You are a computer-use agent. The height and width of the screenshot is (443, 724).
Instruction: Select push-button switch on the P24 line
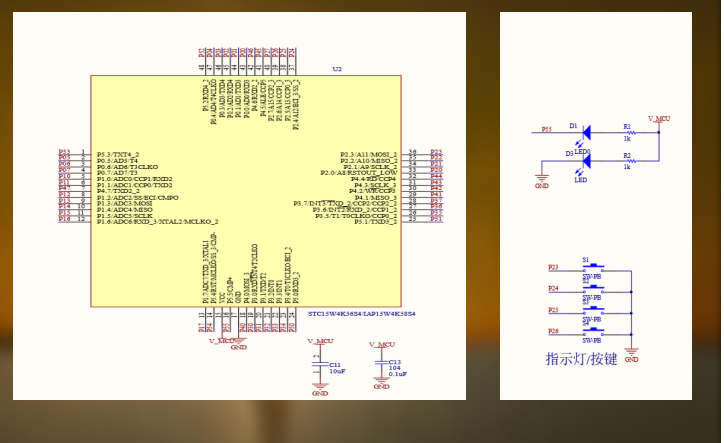tap(593, 290)
